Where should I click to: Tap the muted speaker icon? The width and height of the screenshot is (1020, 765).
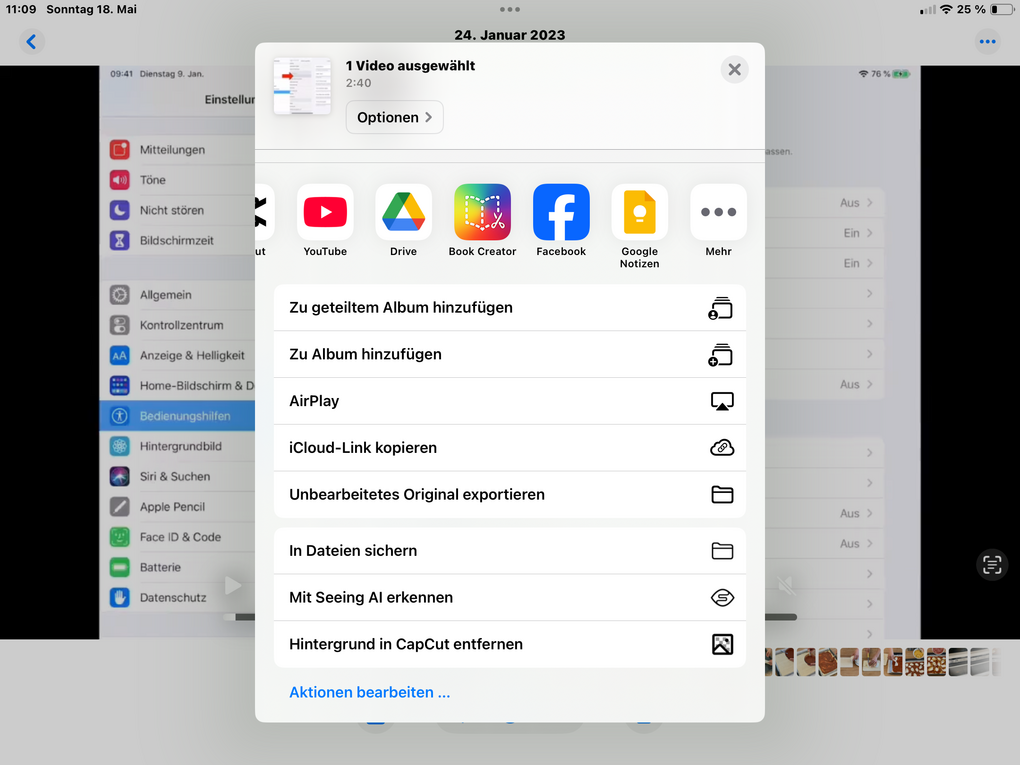pos(786,585)
